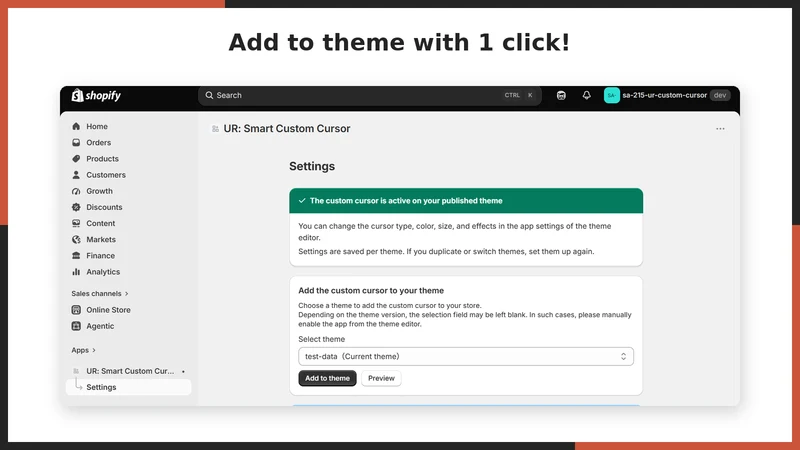Open store switcher sa-215-ur-custom-cursor
The height and width of the screenshot is (450, 800).
(x=667, y=95)
